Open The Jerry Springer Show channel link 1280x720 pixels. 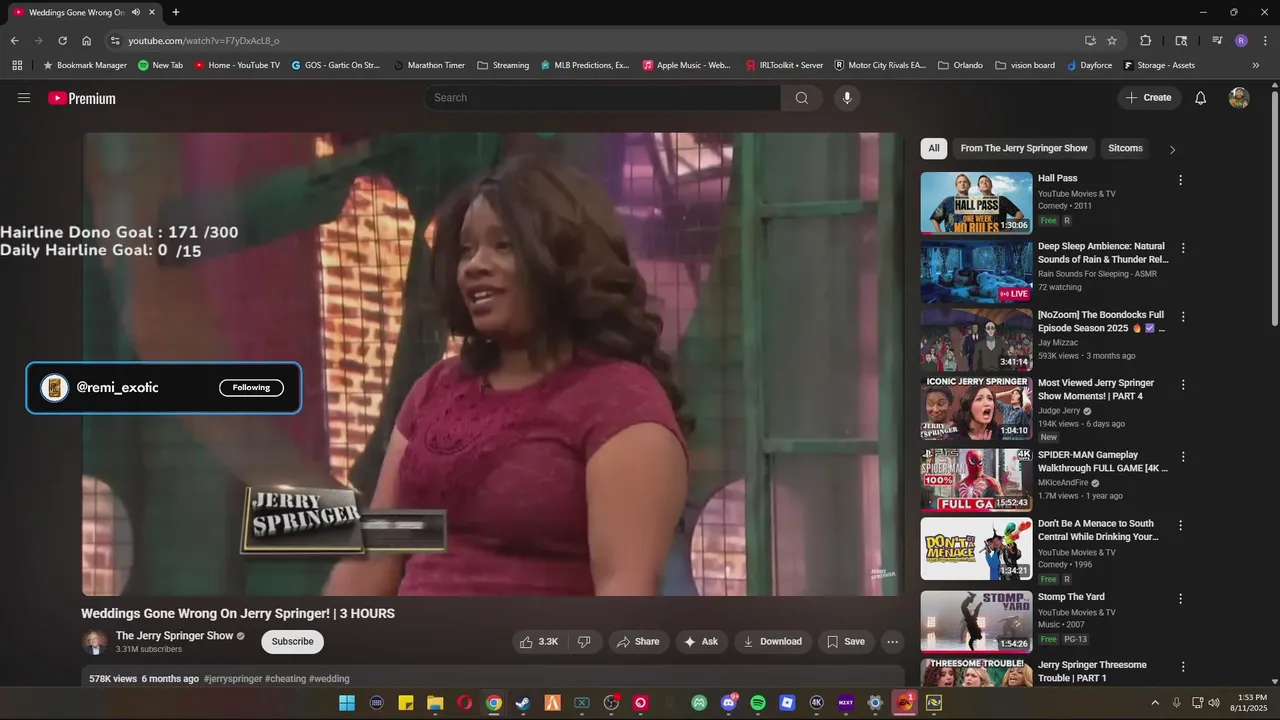click(174, 636)
